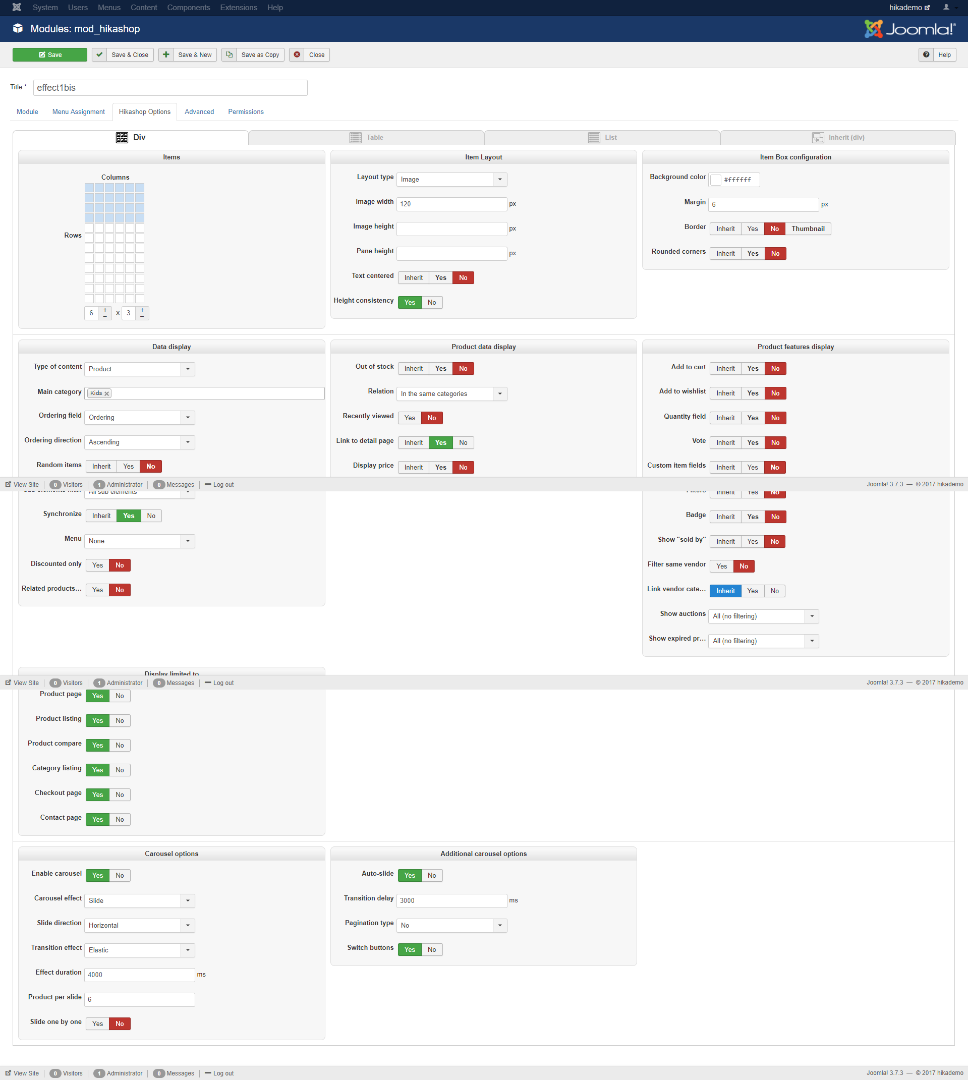Screen dimensions: 968x1080
Task: Open the Transition effect dropdown
Action: pos(140,951)
